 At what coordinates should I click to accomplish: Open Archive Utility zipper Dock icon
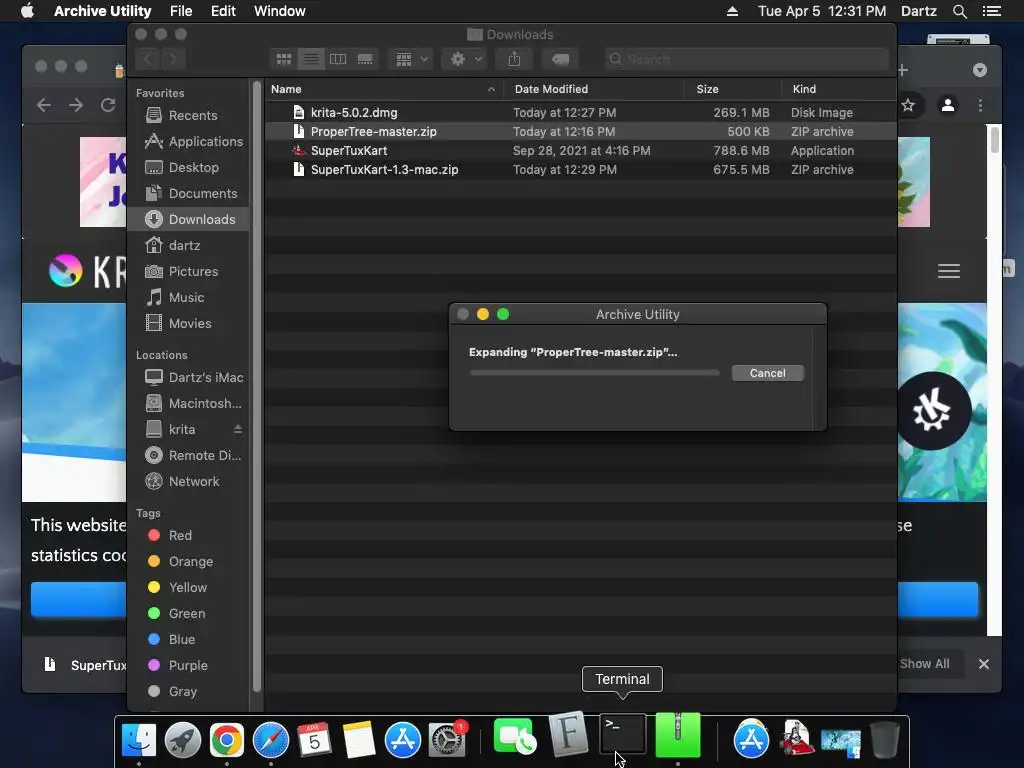(x=677, y=736)
